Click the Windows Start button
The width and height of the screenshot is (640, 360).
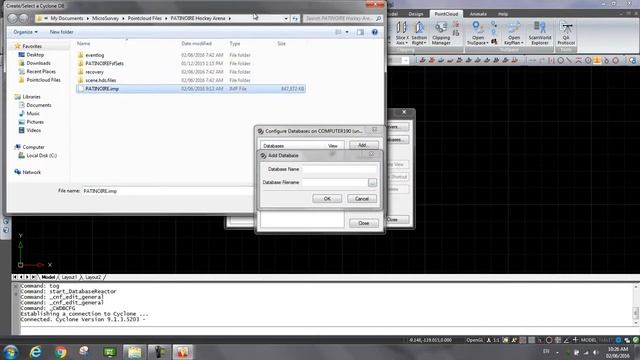coord(11,351)
